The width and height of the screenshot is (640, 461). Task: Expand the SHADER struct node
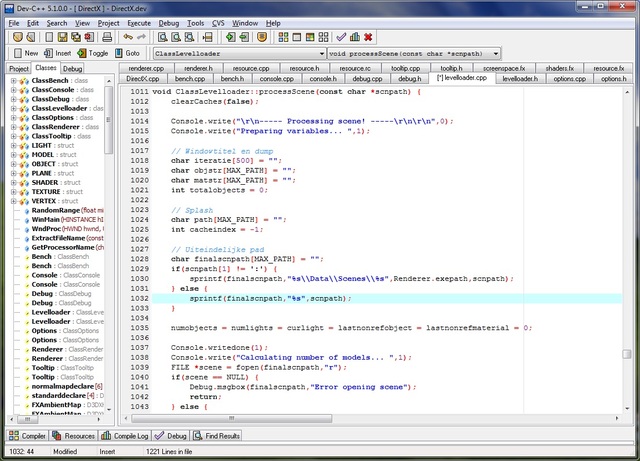click(x=13, y=183)
